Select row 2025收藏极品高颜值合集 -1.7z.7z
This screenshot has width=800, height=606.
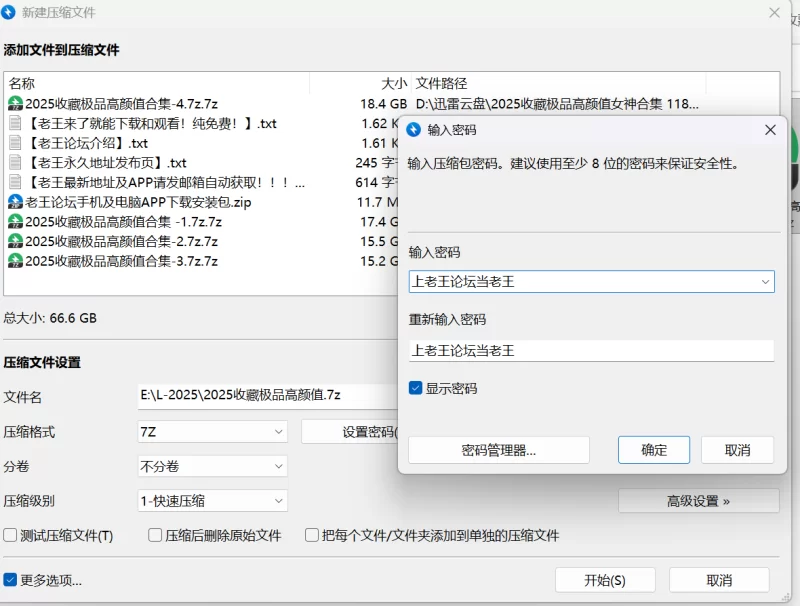click(x=202, y=221)
